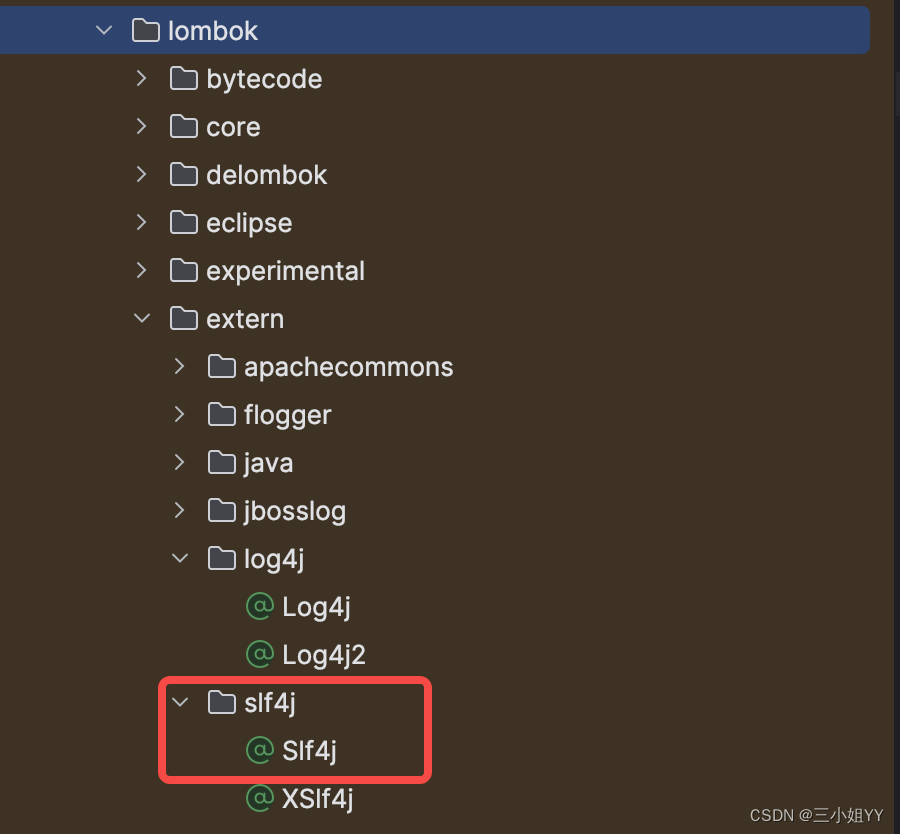Click the annotation icon beside Slf4j

259,750
